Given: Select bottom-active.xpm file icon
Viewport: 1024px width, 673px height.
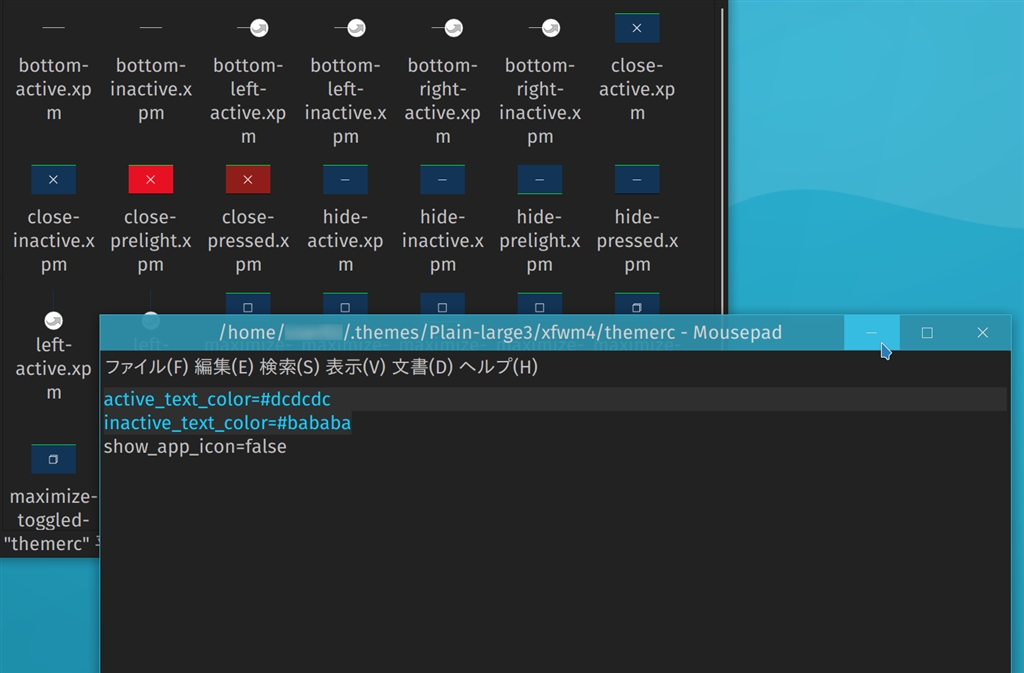Looking at the screenshot, I should point(54,27).
